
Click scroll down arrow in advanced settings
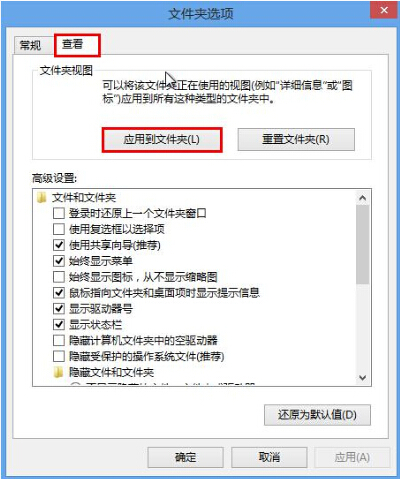point(362,378)
